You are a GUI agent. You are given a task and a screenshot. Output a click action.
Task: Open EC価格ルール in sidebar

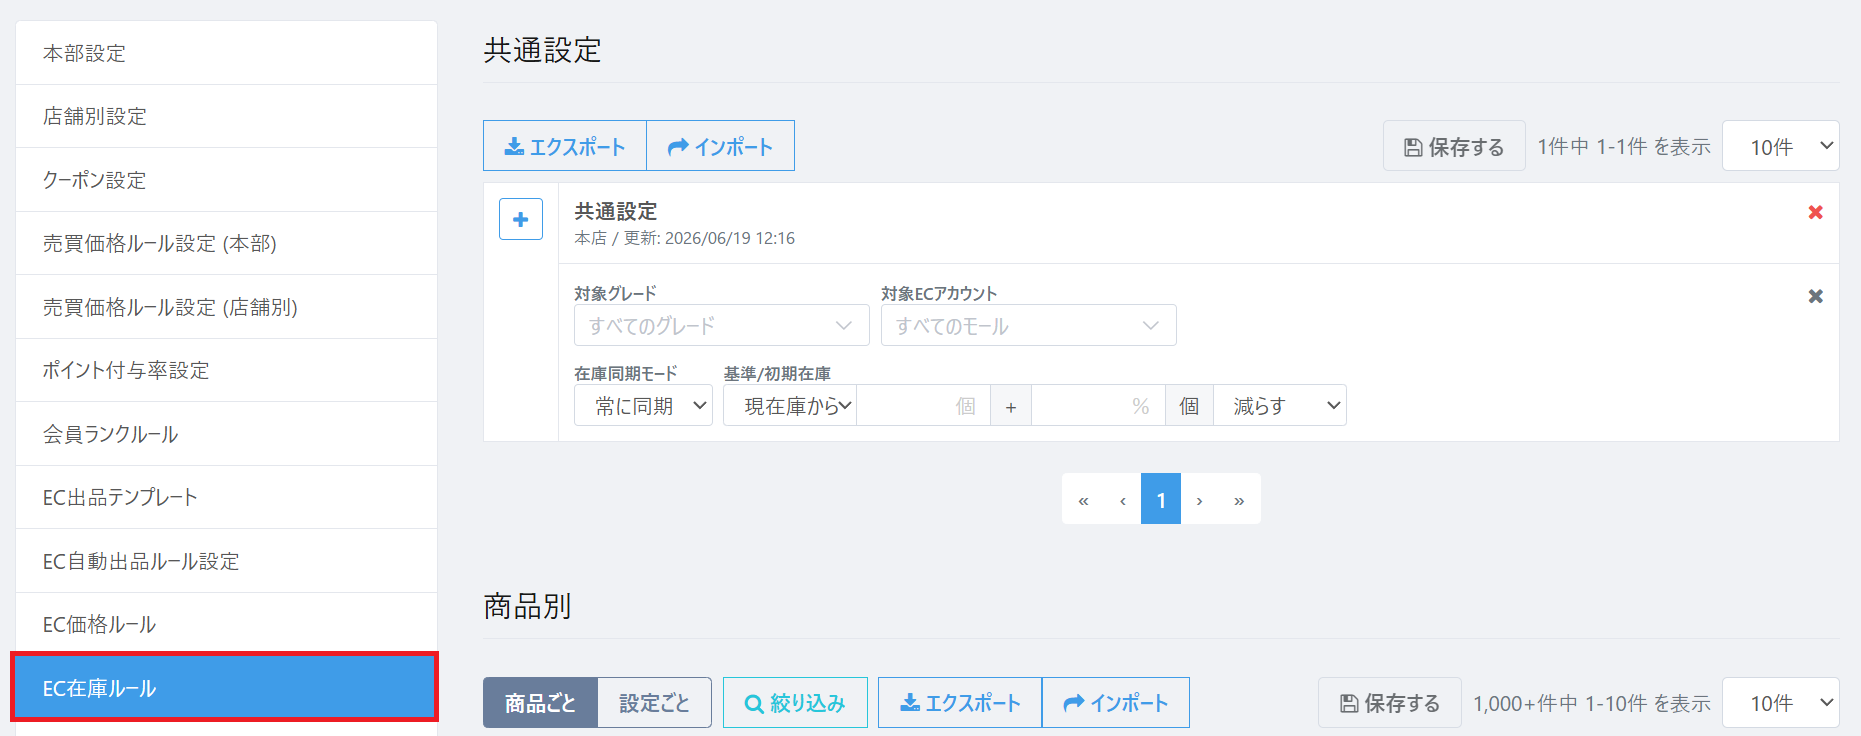click(226, 624)
